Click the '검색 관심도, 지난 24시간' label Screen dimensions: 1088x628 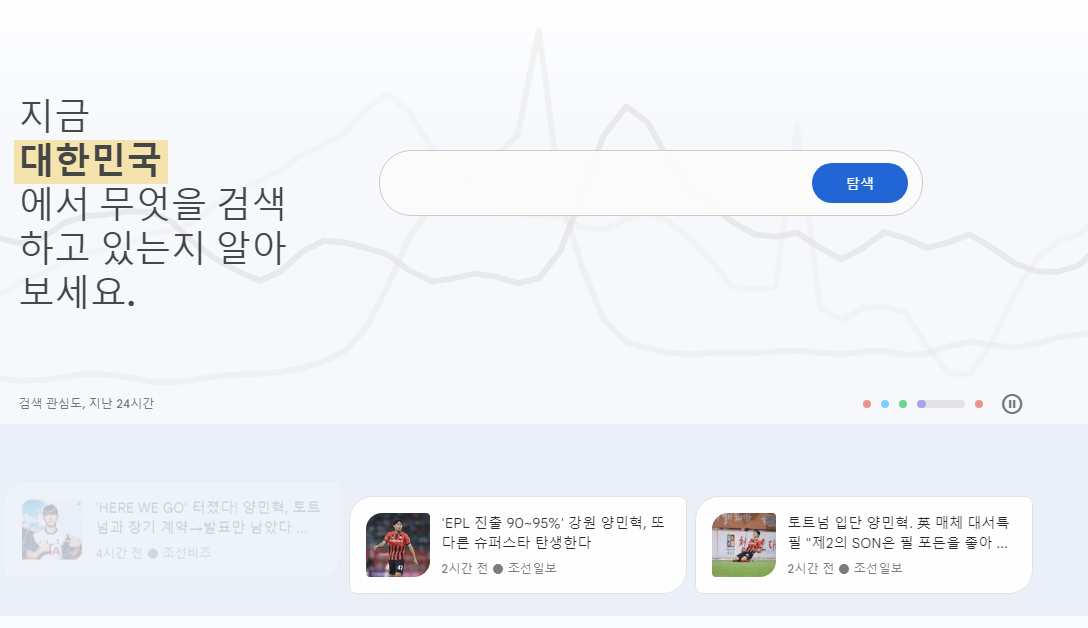pyautogui.click(x=88, y=404)
